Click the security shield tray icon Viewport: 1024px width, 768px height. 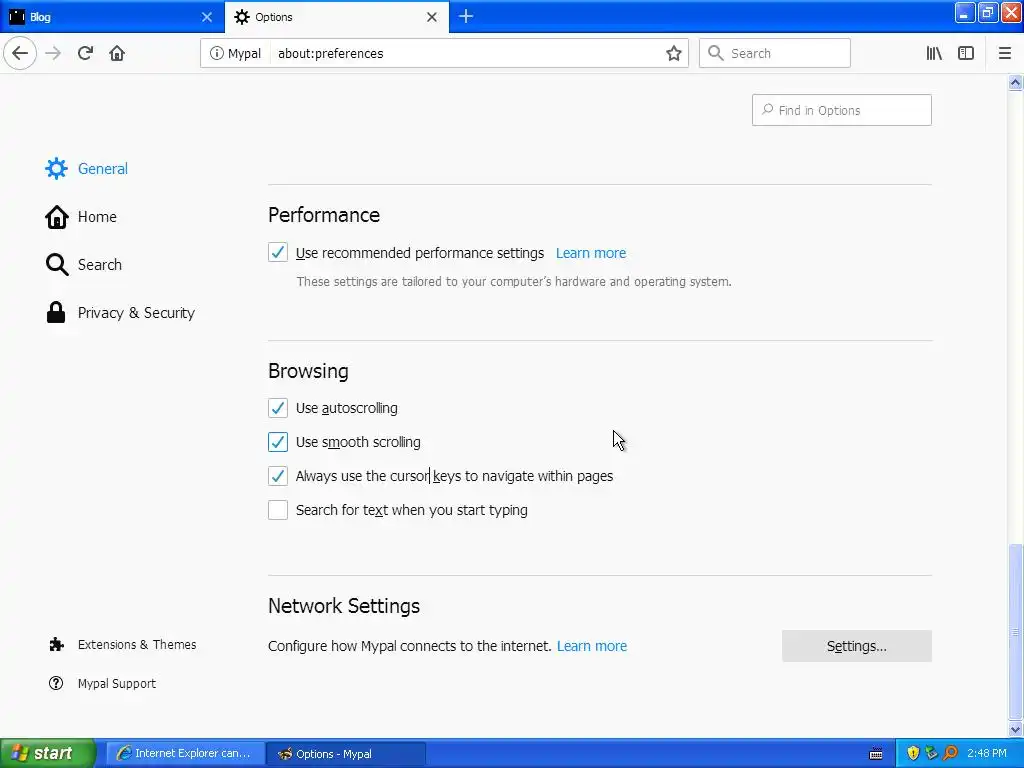[x=913, y=754]
